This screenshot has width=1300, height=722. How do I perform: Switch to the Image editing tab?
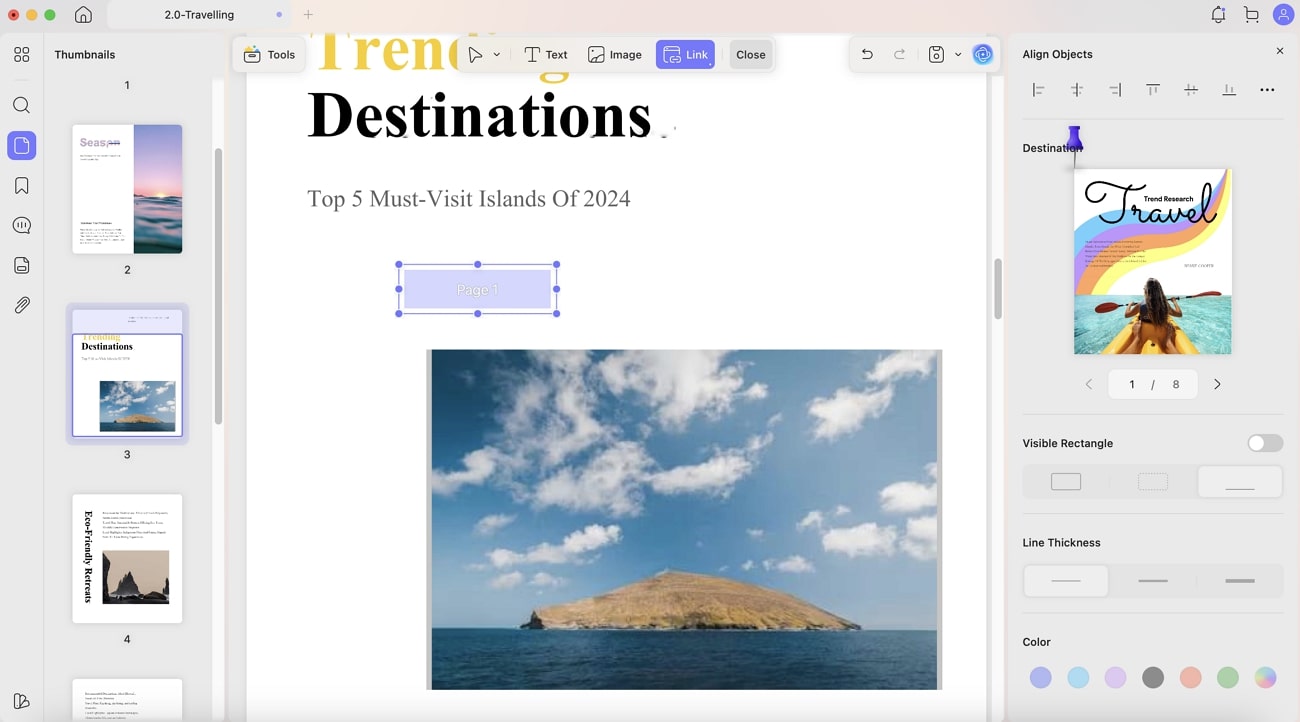(615, 55)
